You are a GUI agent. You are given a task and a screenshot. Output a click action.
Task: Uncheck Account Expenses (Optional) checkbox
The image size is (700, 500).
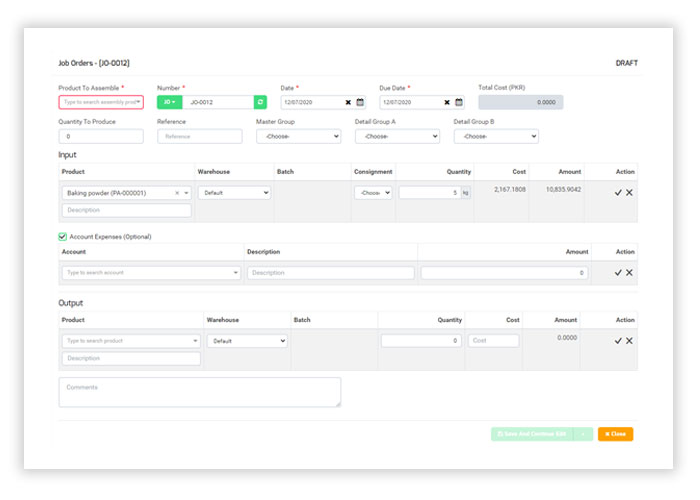click(63, 237)
